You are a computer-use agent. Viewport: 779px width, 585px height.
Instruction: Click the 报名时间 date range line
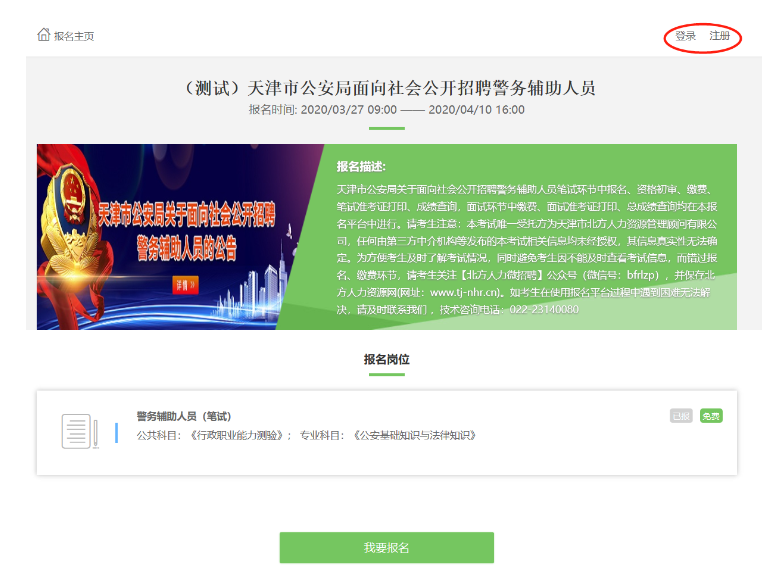[x=386, y=109]
